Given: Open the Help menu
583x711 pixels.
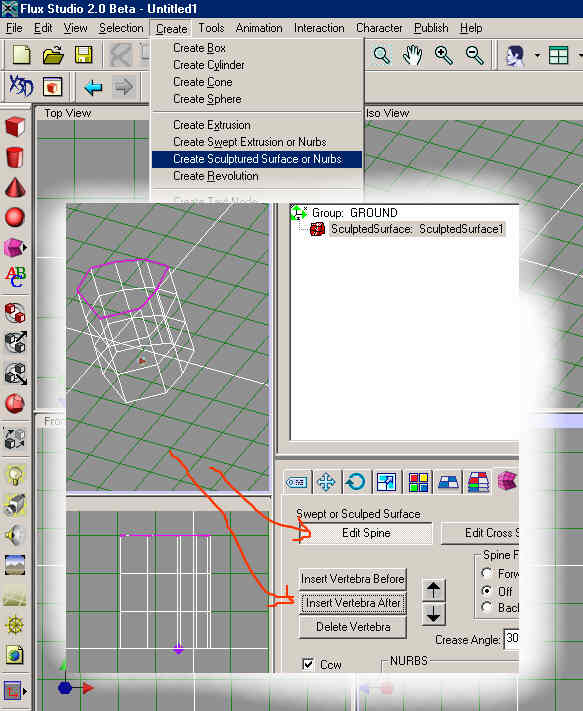Looking at the screenshot, I should [x=471, y=28].
